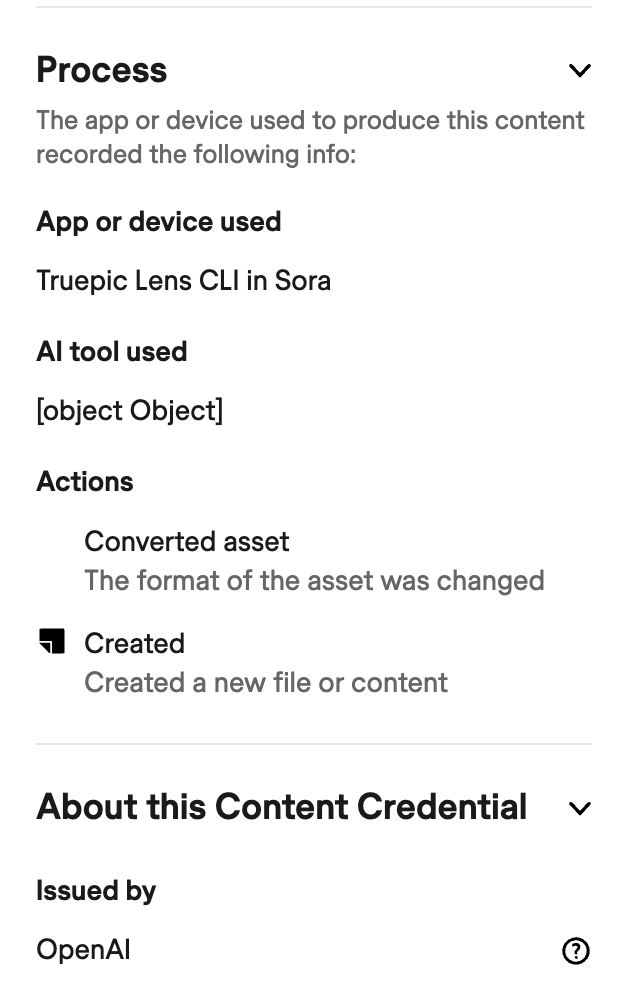
Task: Click the Process section heading
Action: click(x=102, y=70)
